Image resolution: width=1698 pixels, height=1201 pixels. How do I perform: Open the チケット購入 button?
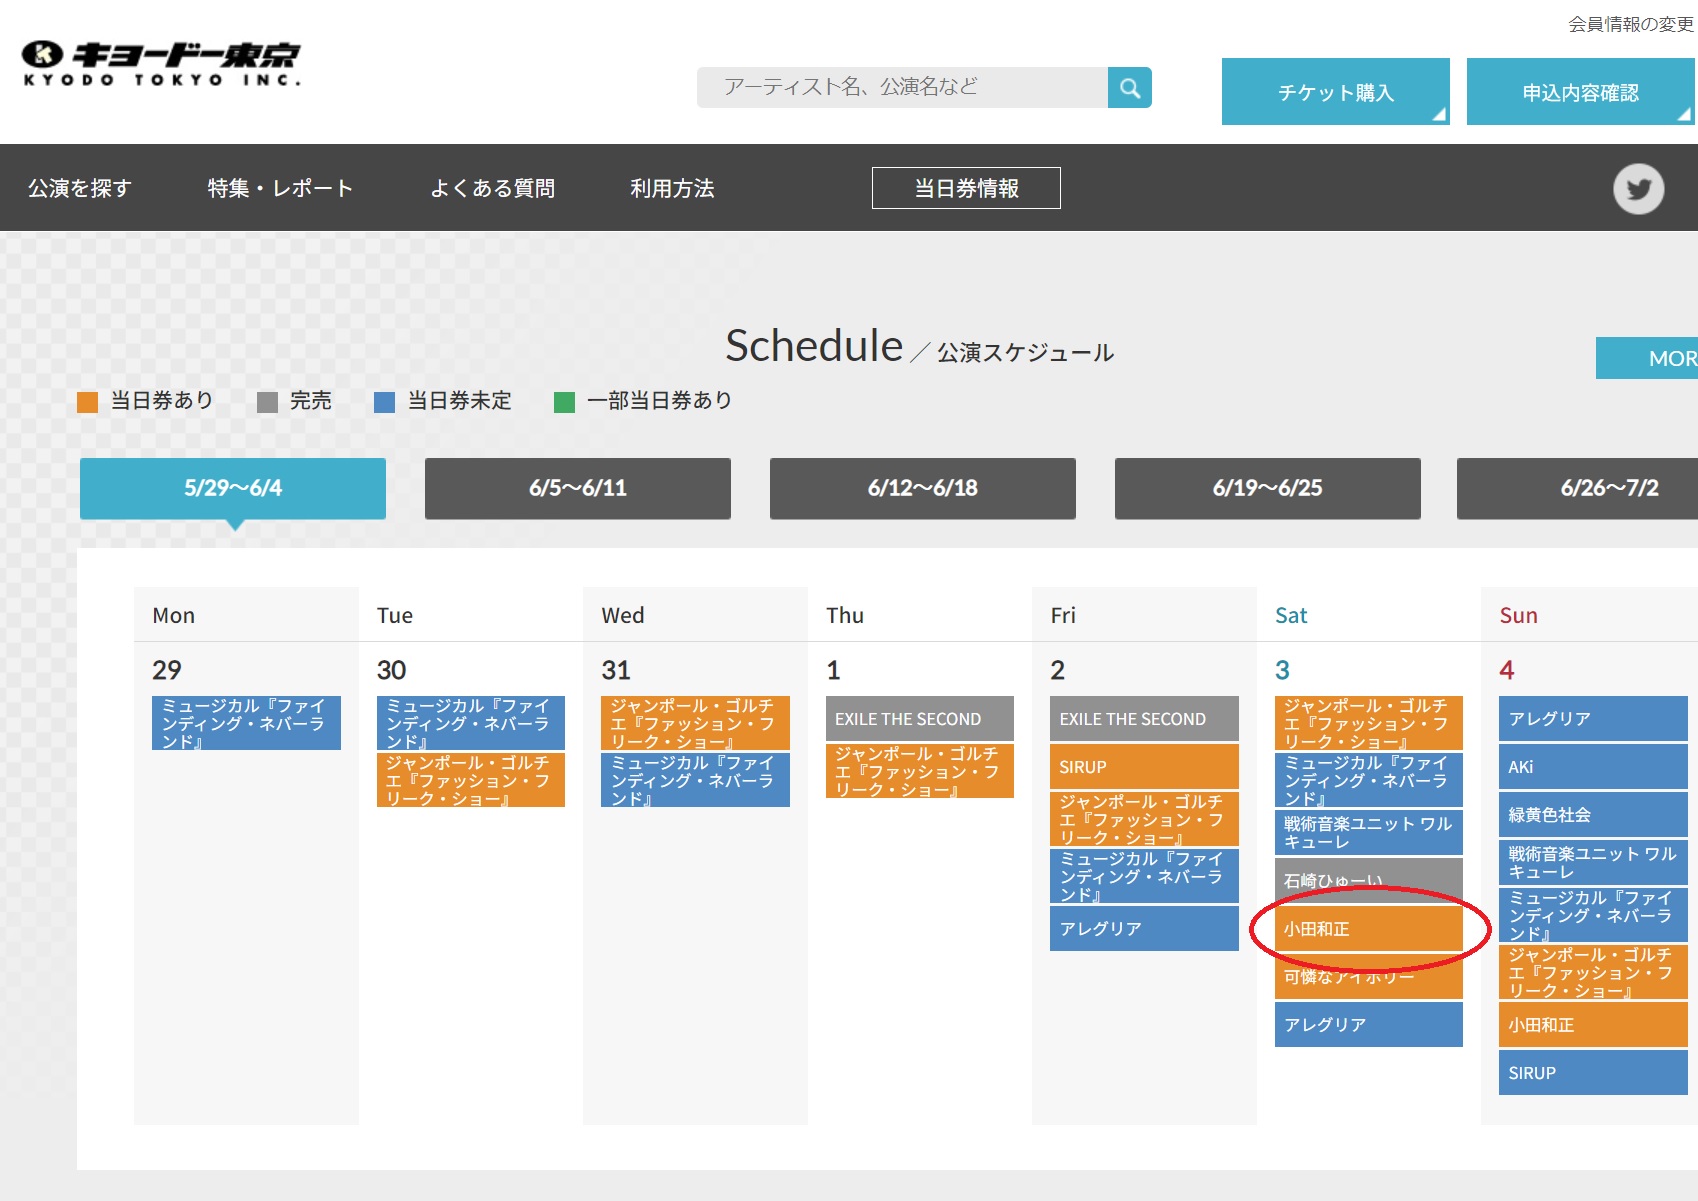click(x=1335, y=92)
